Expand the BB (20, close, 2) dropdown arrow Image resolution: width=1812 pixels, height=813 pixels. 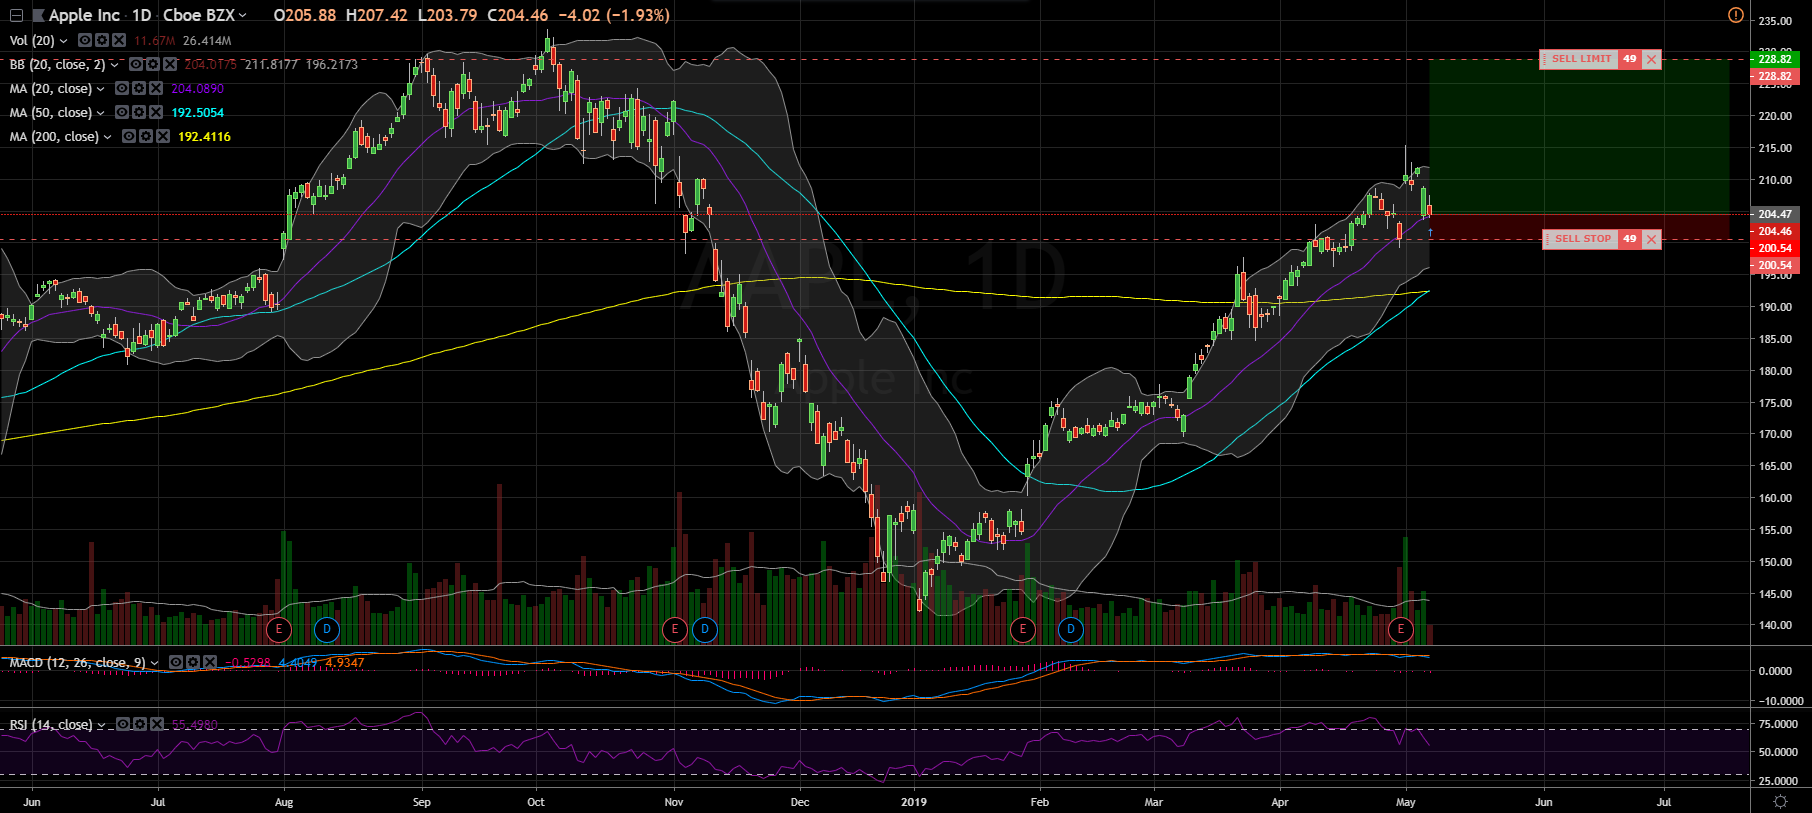tap(114, 65)
